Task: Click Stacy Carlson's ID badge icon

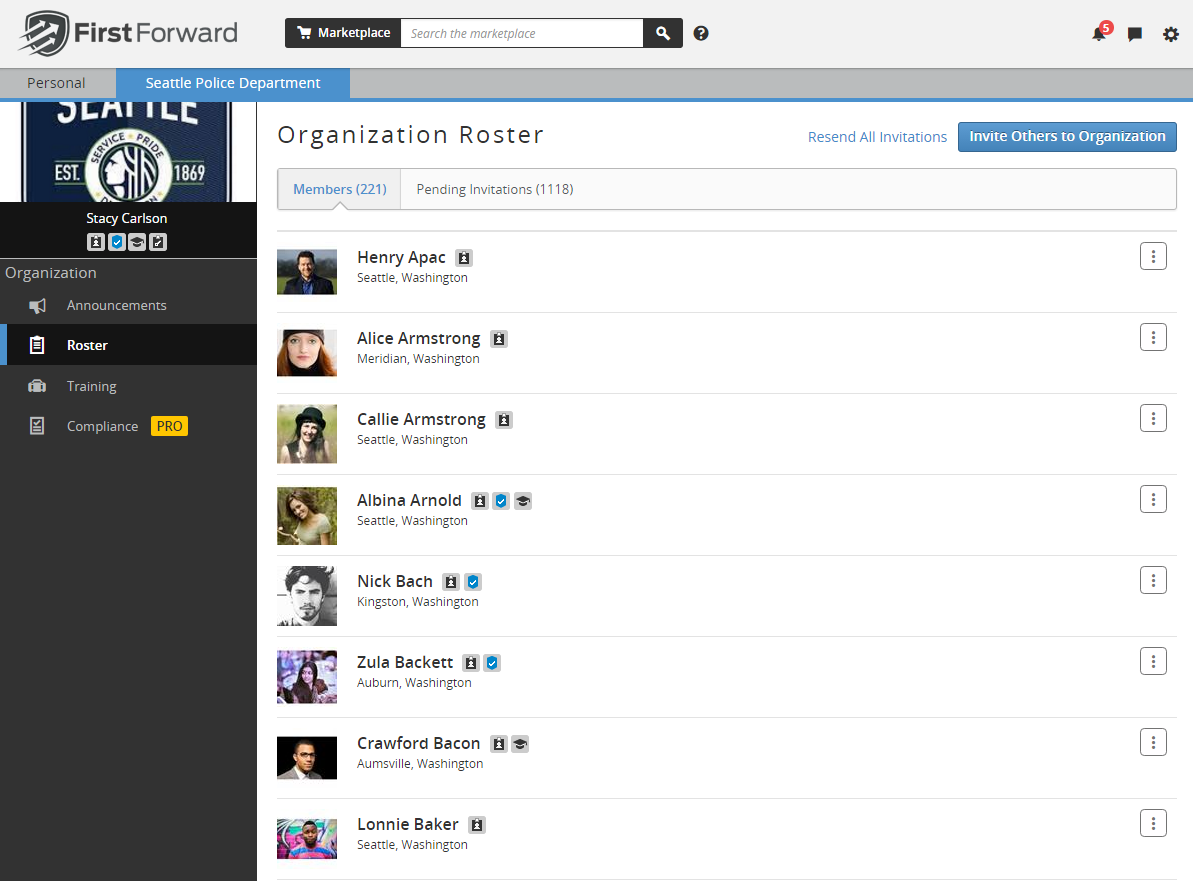Action: tap(96, 242)
